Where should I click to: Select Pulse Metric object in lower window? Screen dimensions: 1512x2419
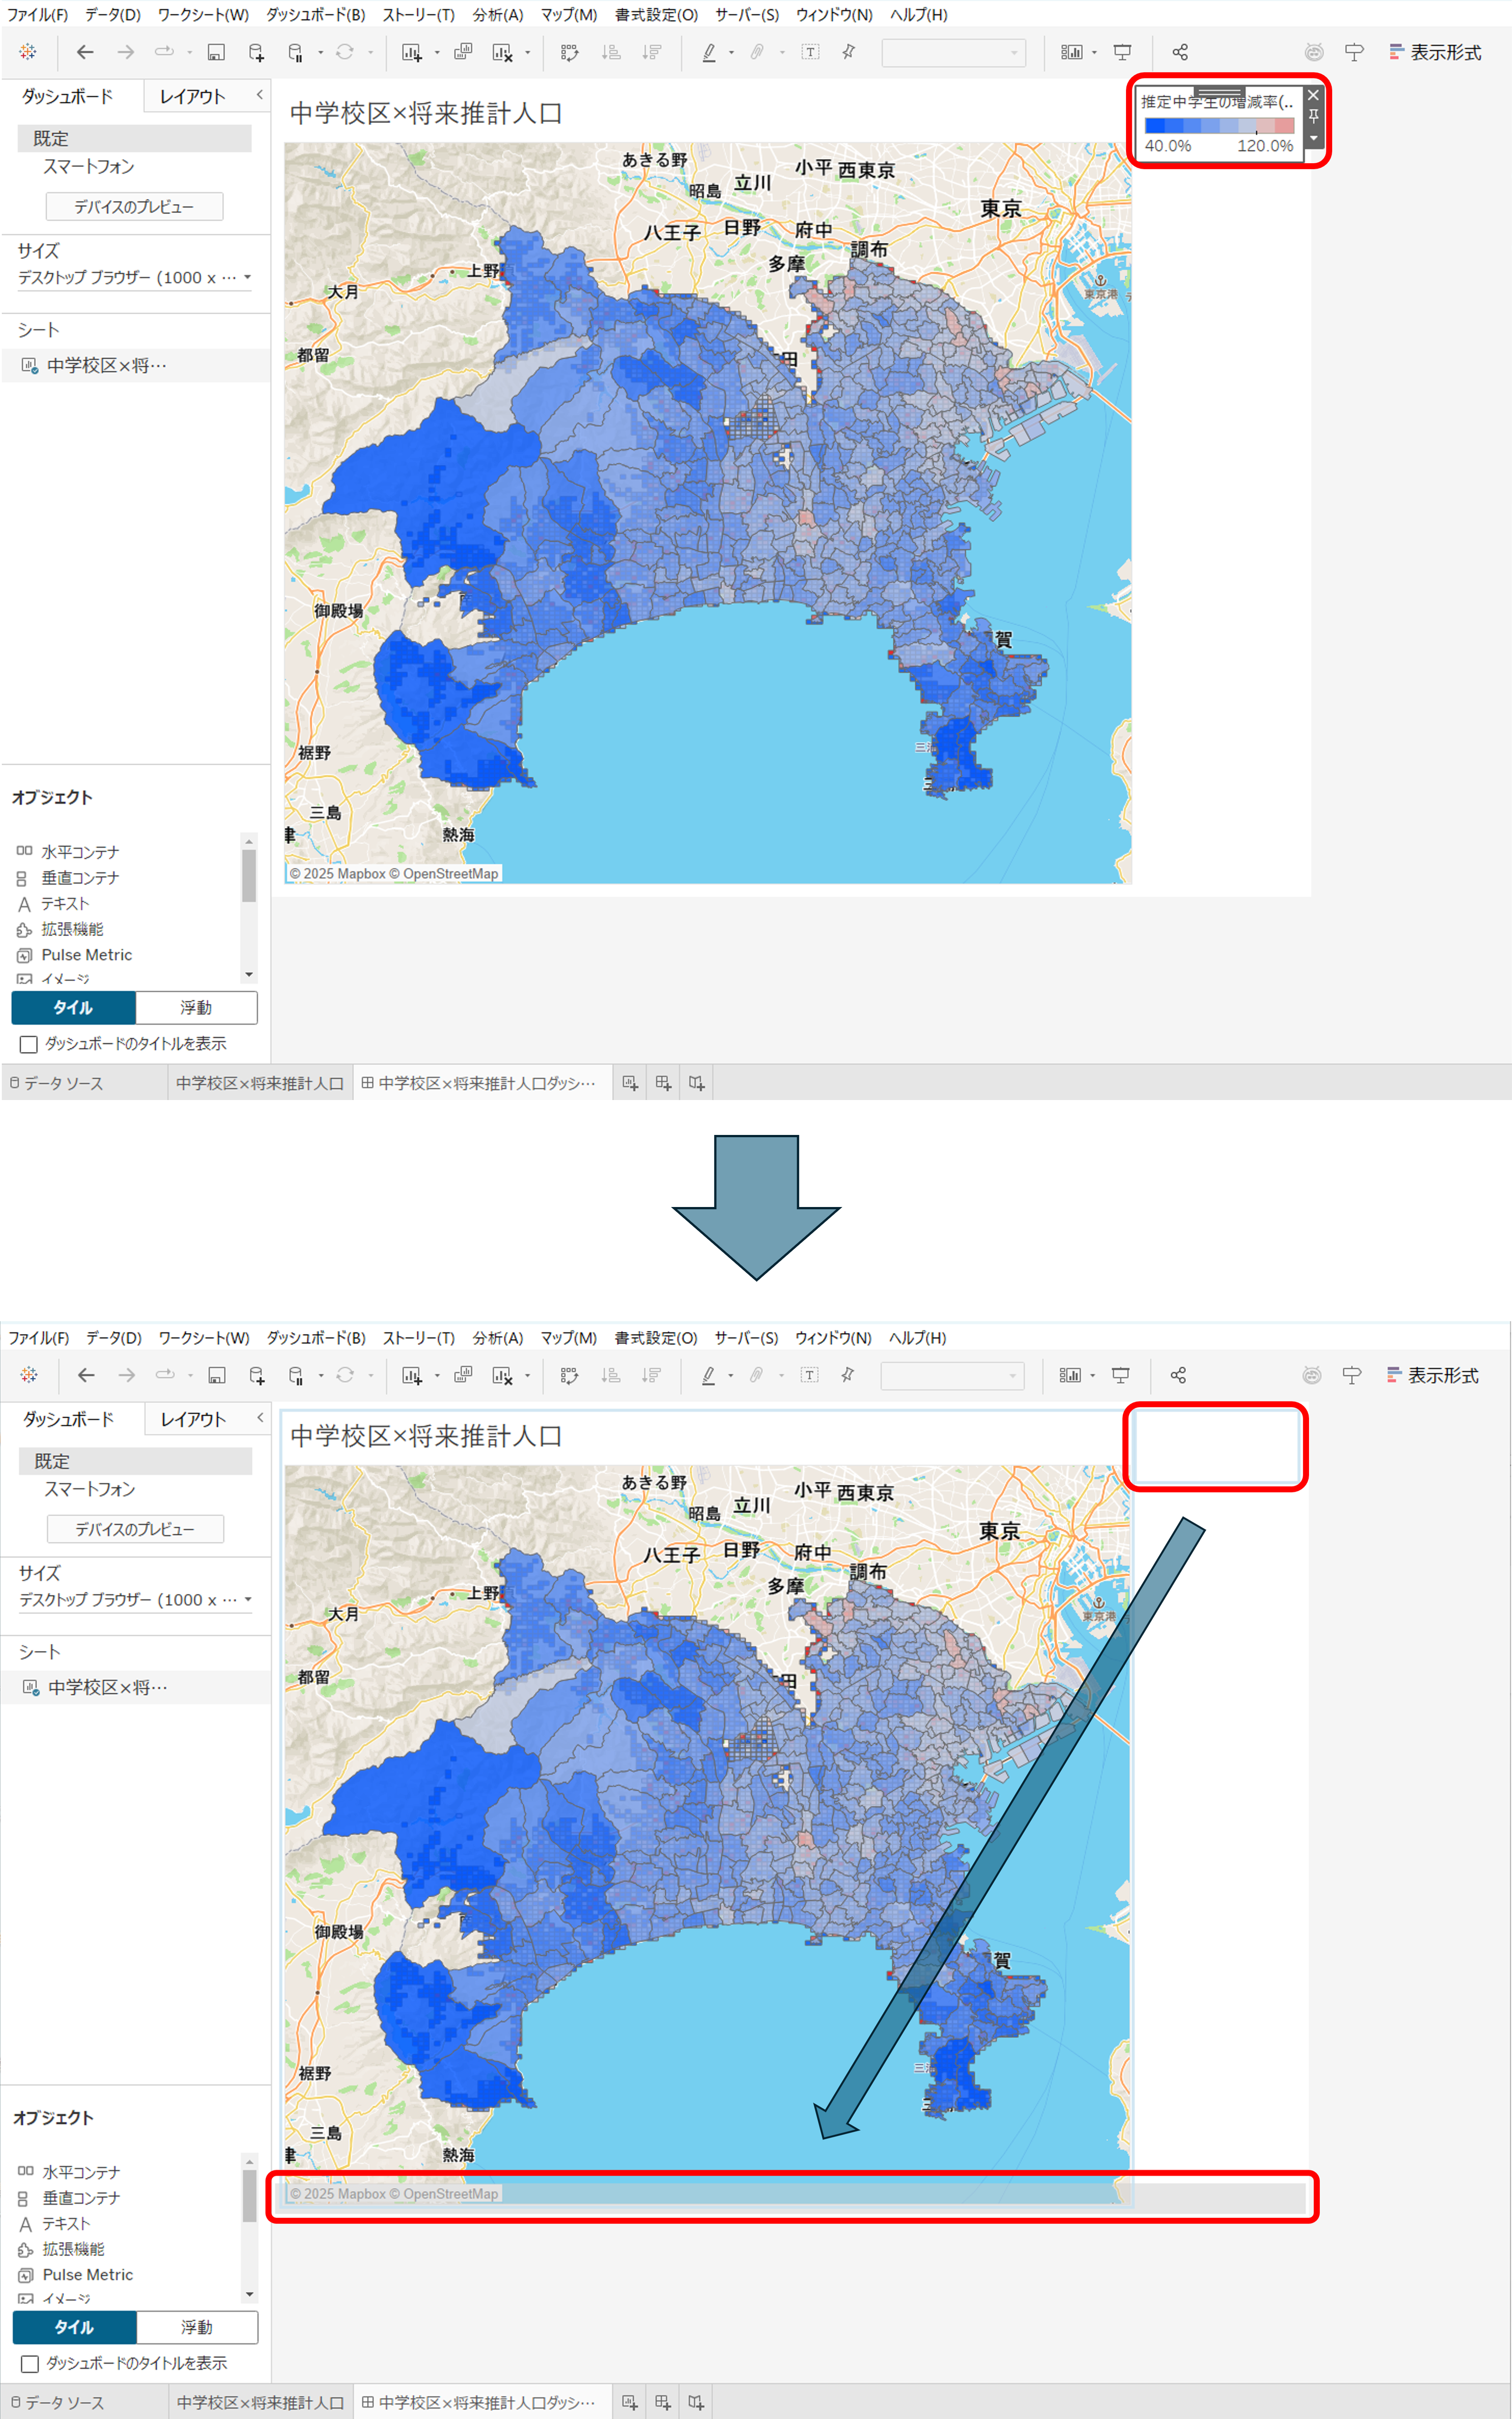(76, 2275)
